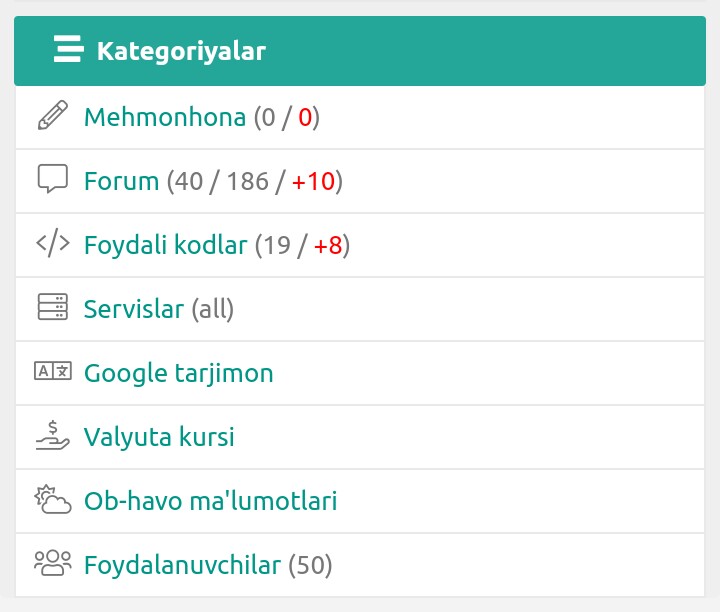
Task: Click the speech bubble icon beside Forum
Action: point(53,179)
